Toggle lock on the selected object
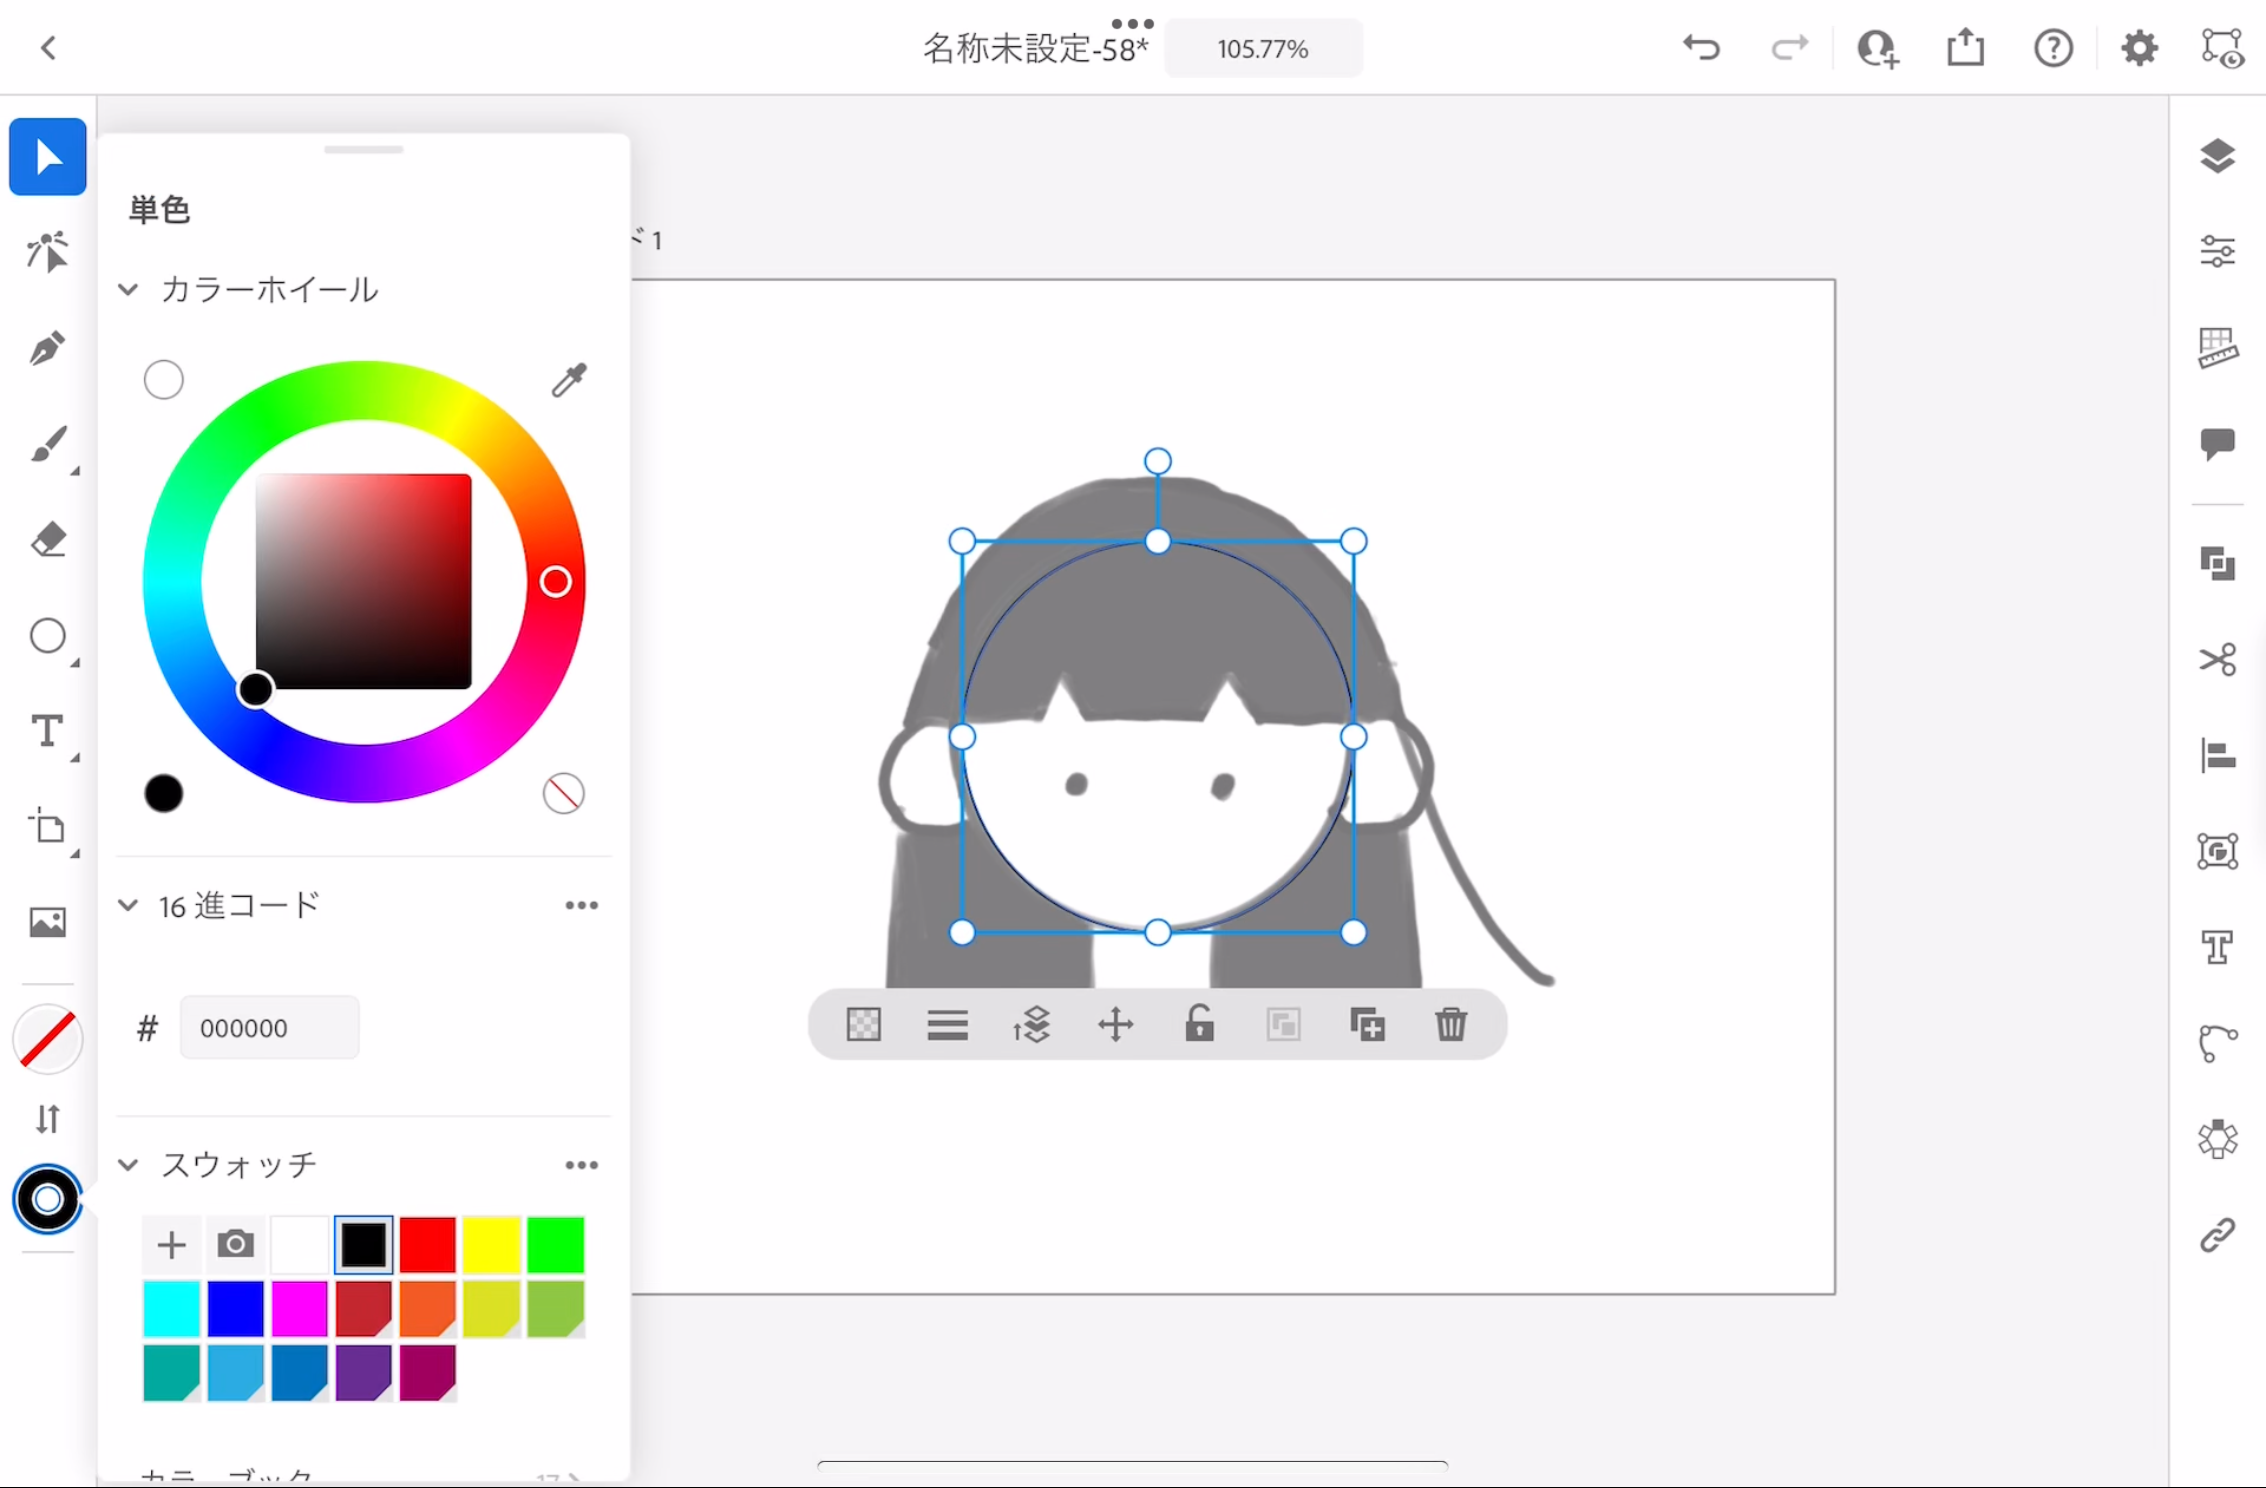Screen dimensions: 2266x1488 (x=1199, y=1025)
